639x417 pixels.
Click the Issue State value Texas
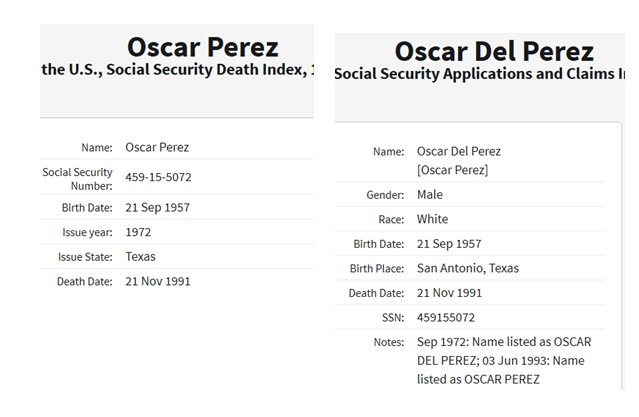point(141,256)
